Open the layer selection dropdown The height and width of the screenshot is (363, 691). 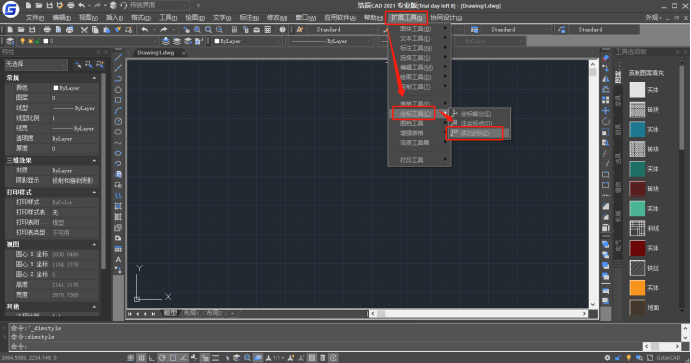point(88,41)
